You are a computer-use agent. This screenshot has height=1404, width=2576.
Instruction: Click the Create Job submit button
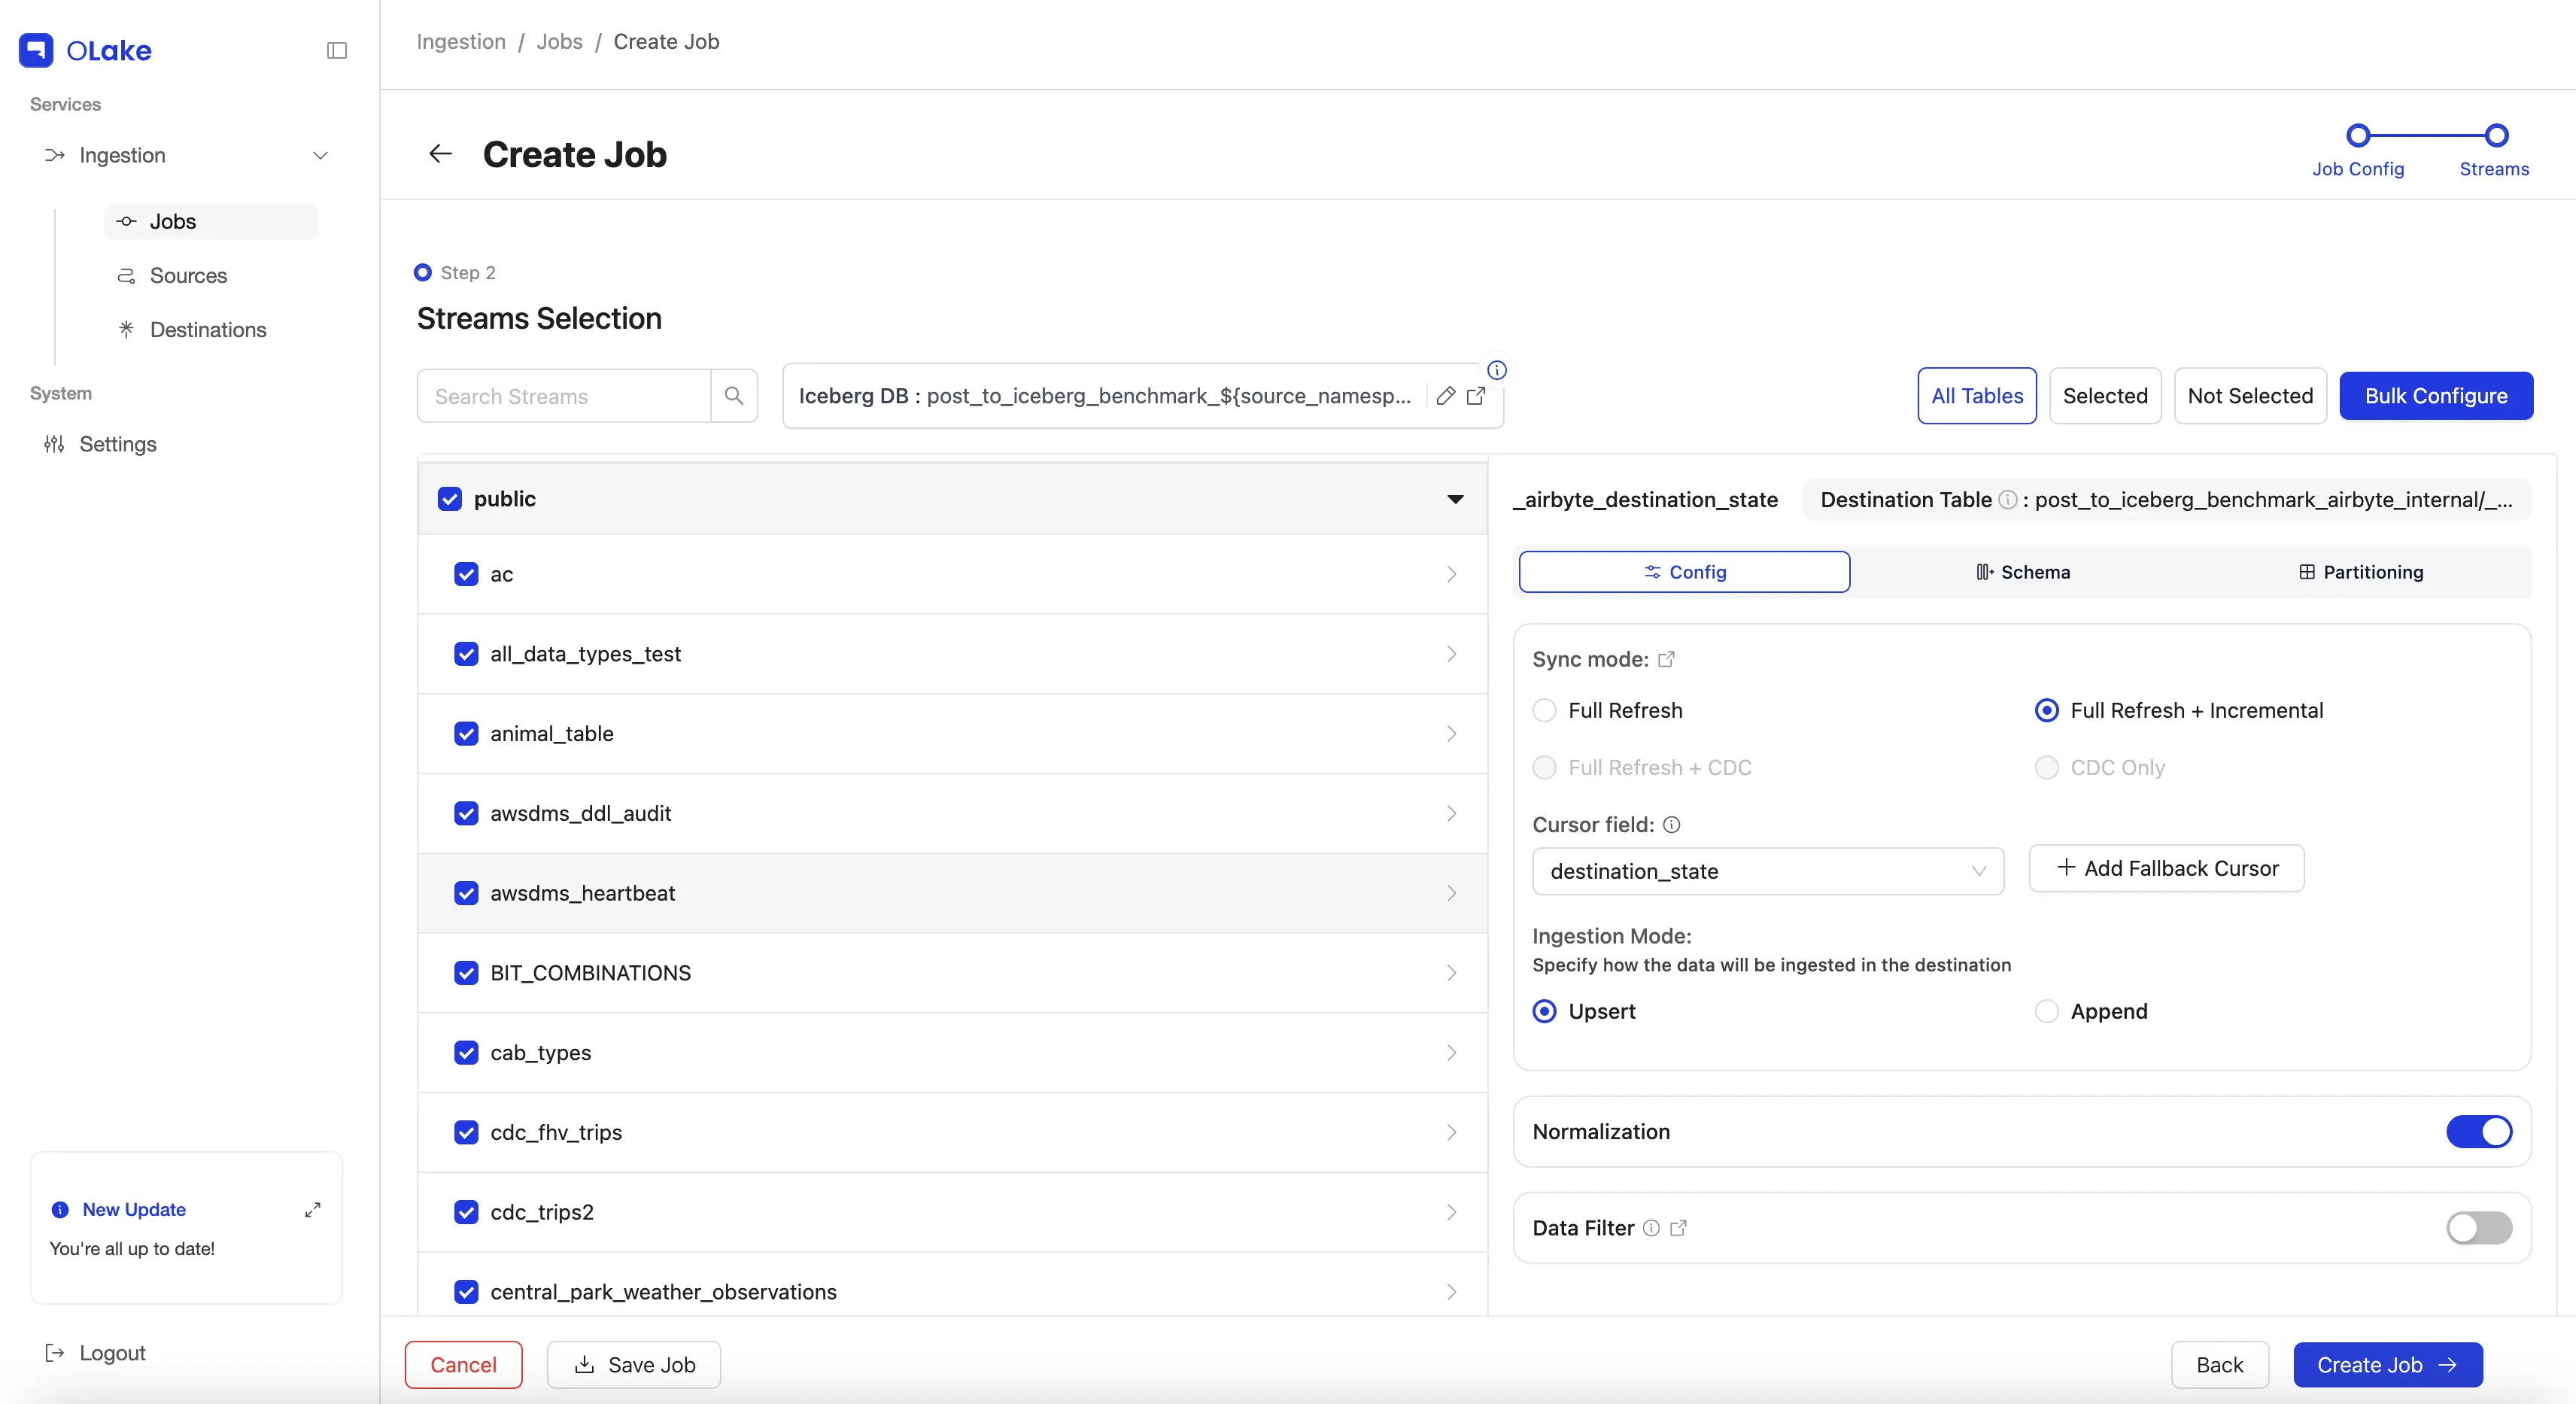click(x=2388, y=1365)
